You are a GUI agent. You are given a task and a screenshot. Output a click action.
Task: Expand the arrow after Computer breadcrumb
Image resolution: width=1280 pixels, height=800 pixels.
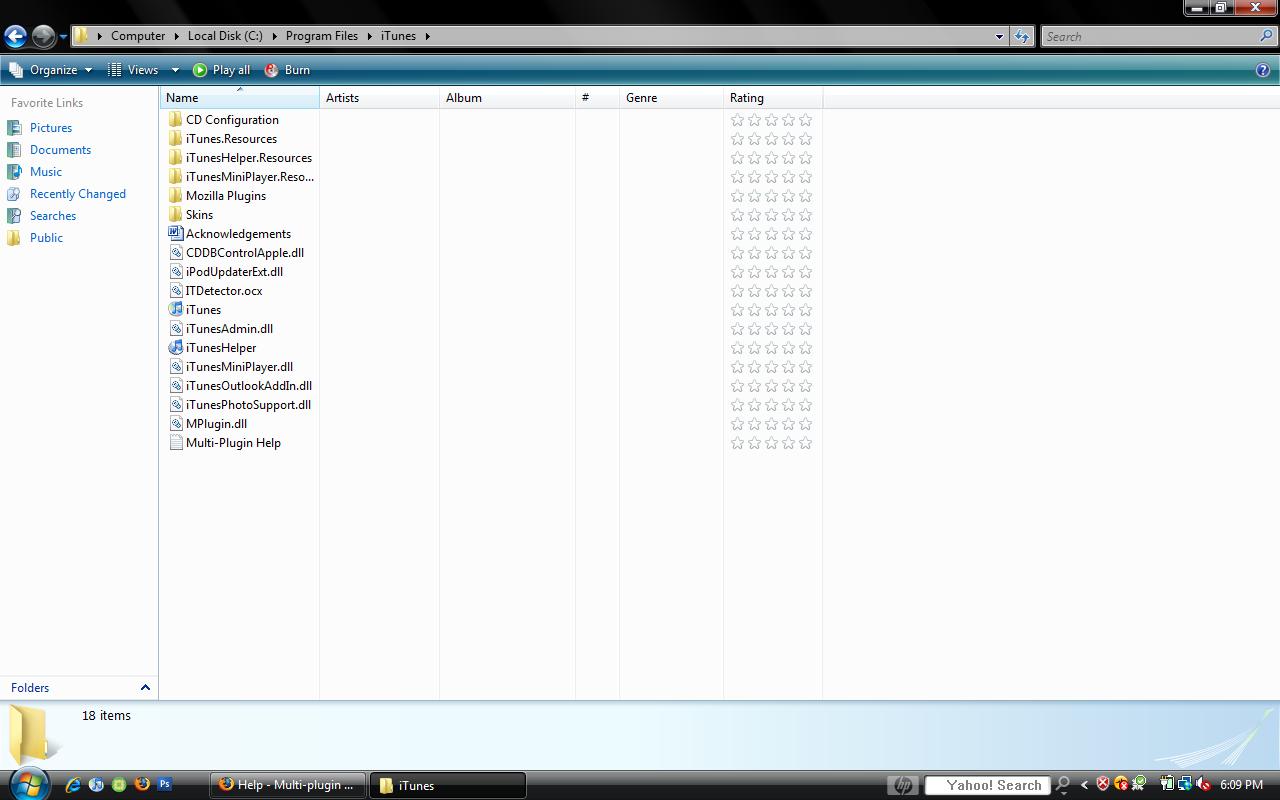point(176,36)
